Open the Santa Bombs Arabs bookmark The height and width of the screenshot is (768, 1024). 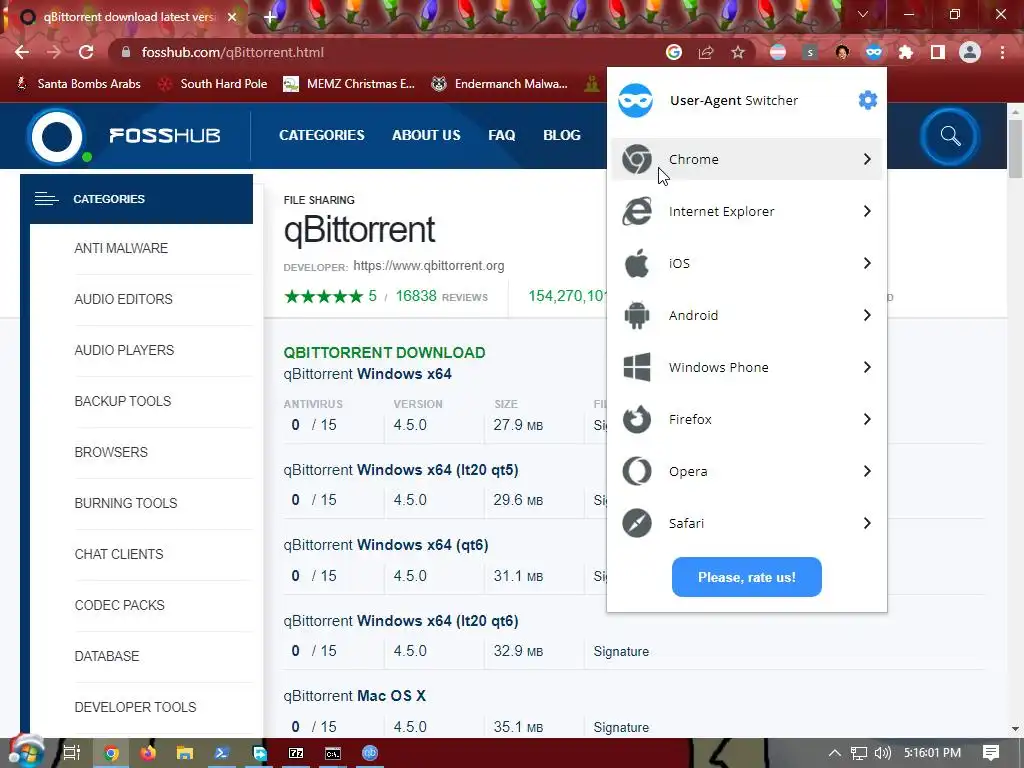click(x=78, y=84)
